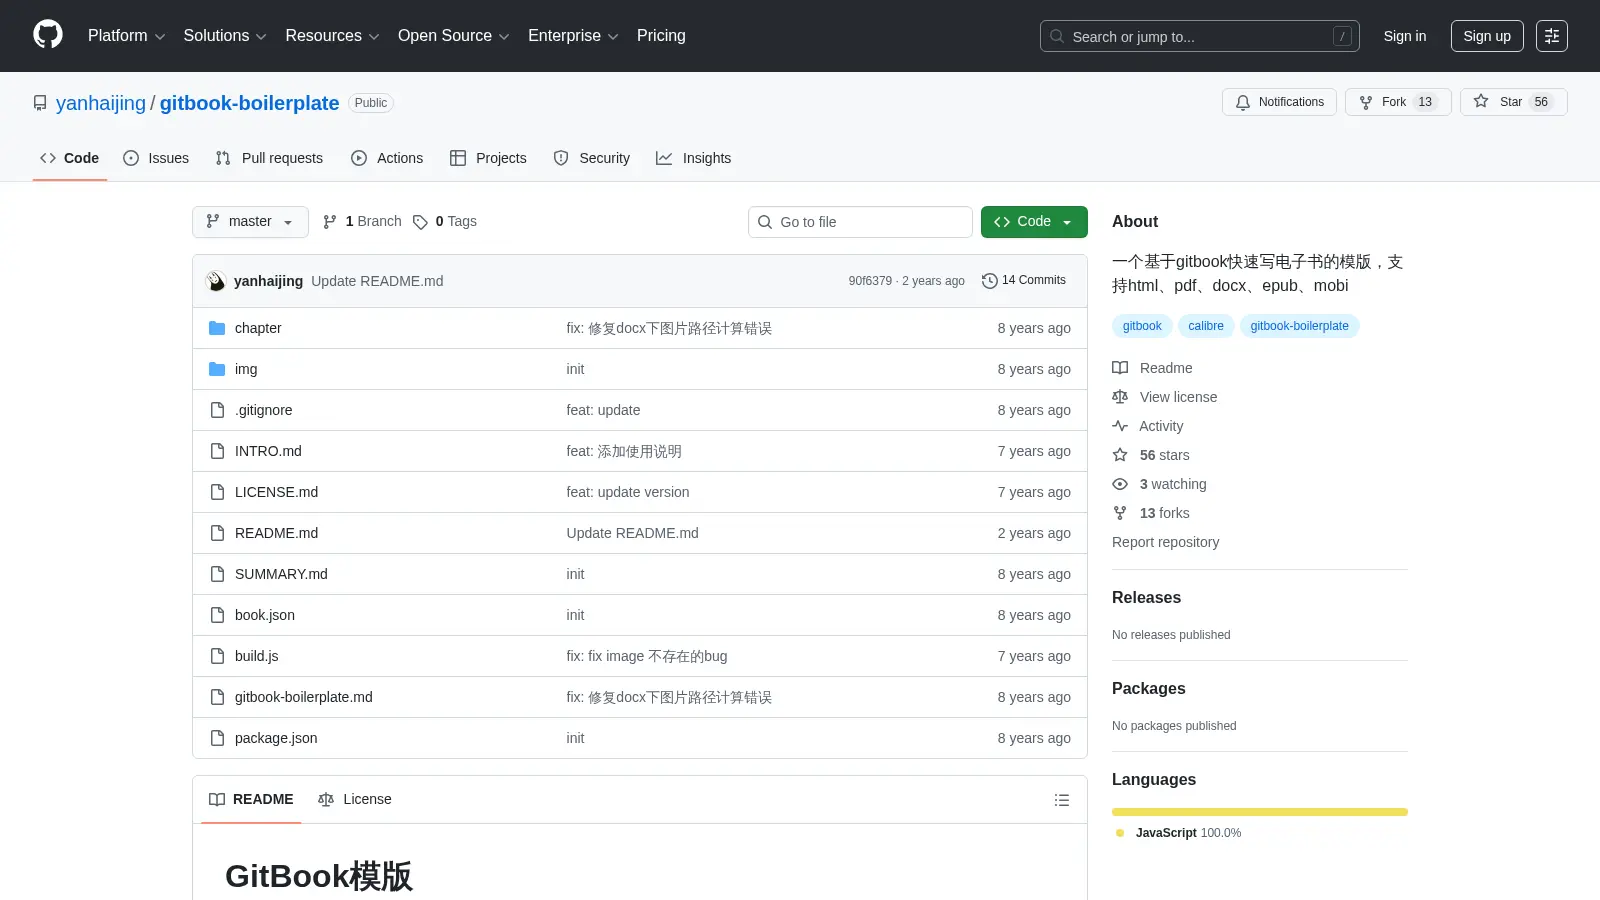Click the gitbook-boilerplate topic tag
The height and width of the screenshot is (900, 1600).
coord(1299,326)
